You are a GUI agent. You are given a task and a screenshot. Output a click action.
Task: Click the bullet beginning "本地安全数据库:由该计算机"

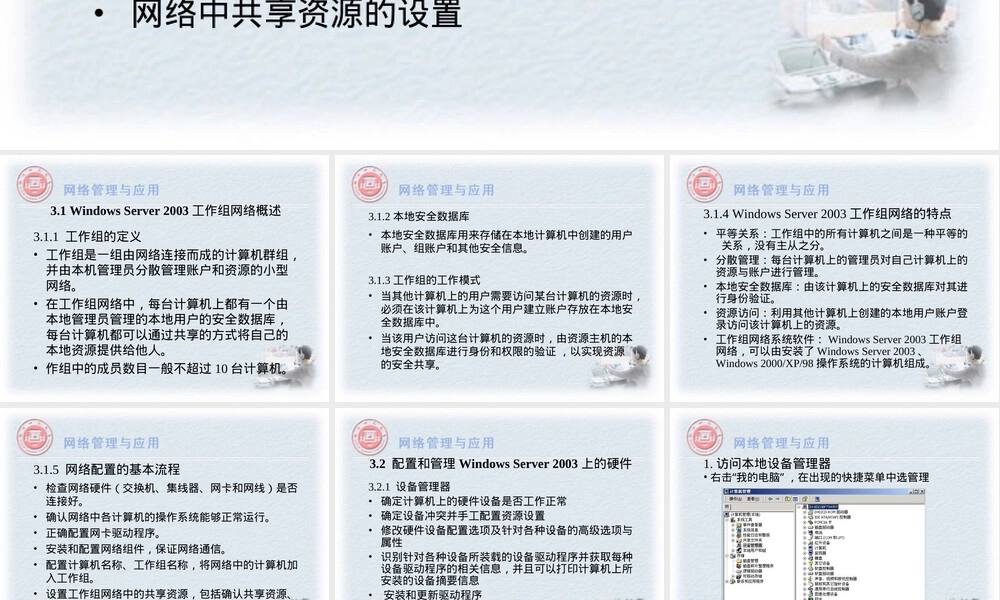841,293
